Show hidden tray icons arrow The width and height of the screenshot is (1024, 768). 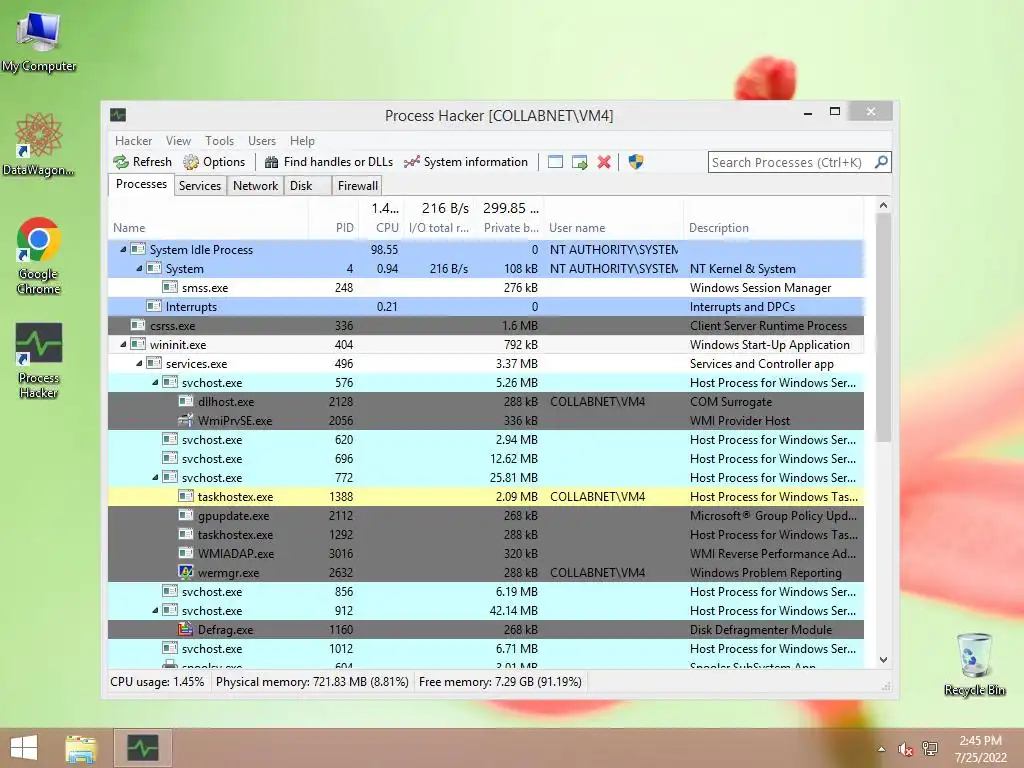[882, 749]
